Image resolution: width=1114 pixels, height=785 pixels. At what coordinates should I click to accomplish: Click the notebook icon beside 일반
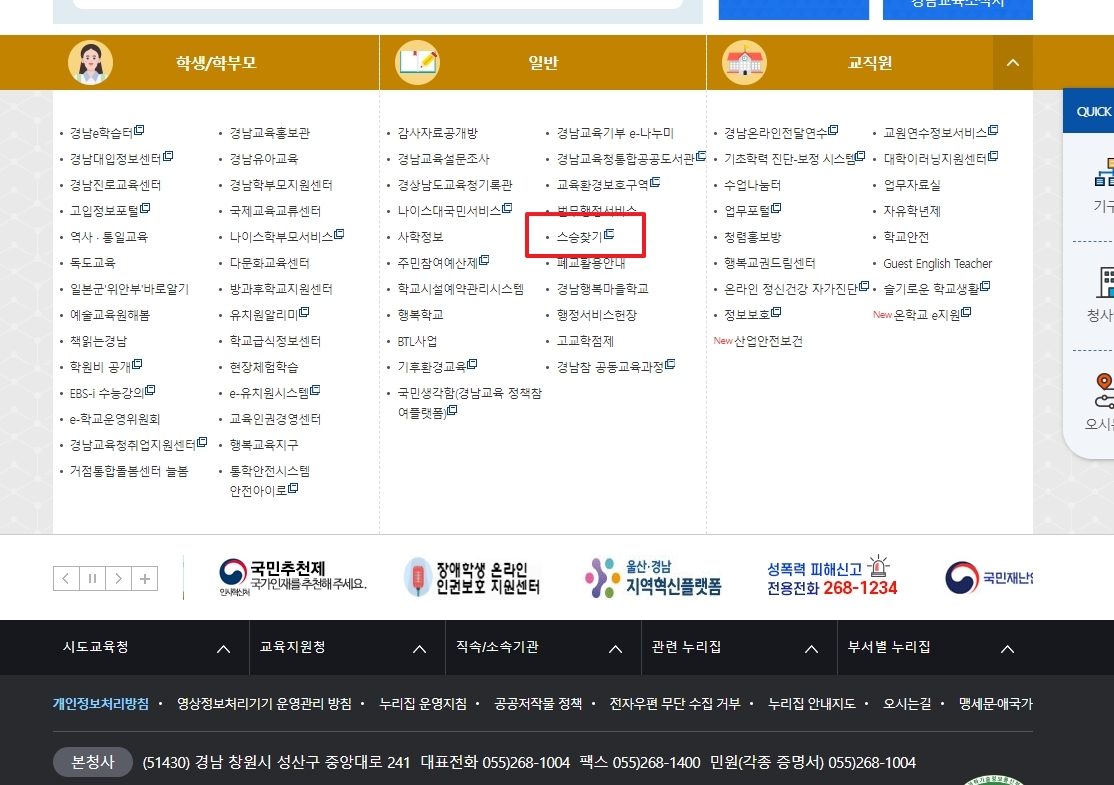click(417, 63)
